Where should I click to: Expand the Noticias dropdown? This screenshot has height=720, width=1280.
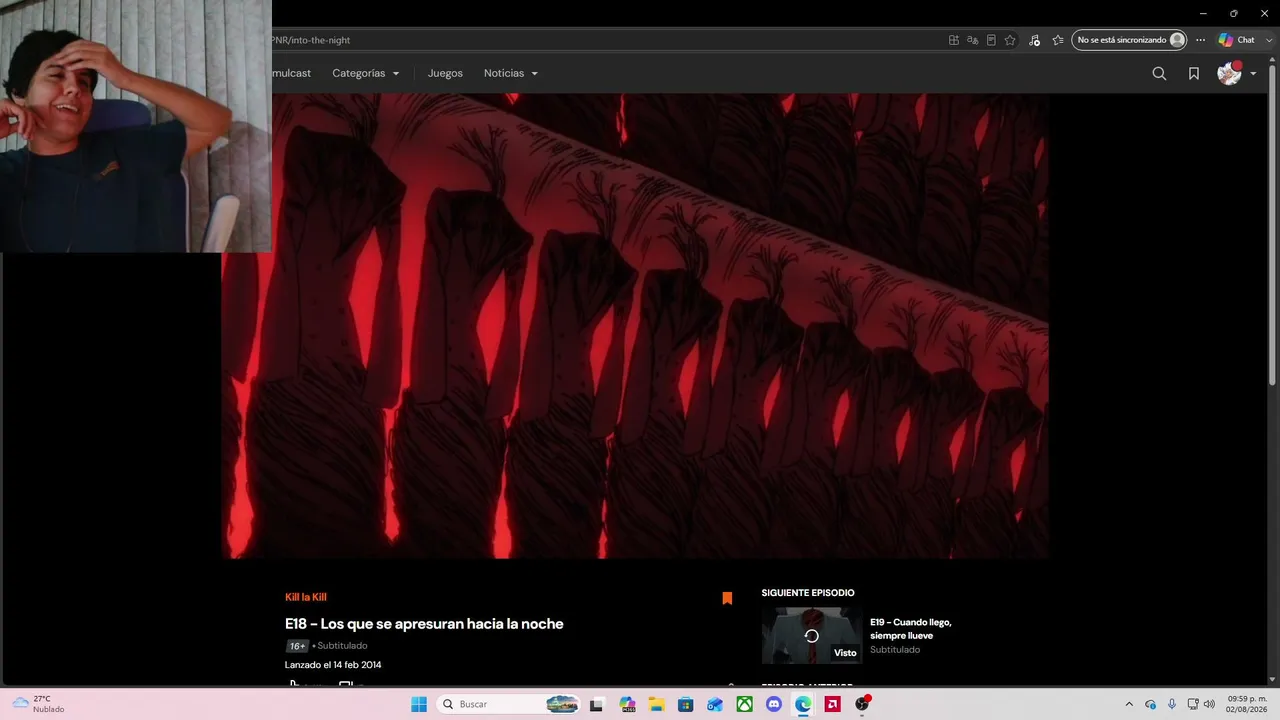[x=511, y=73]
